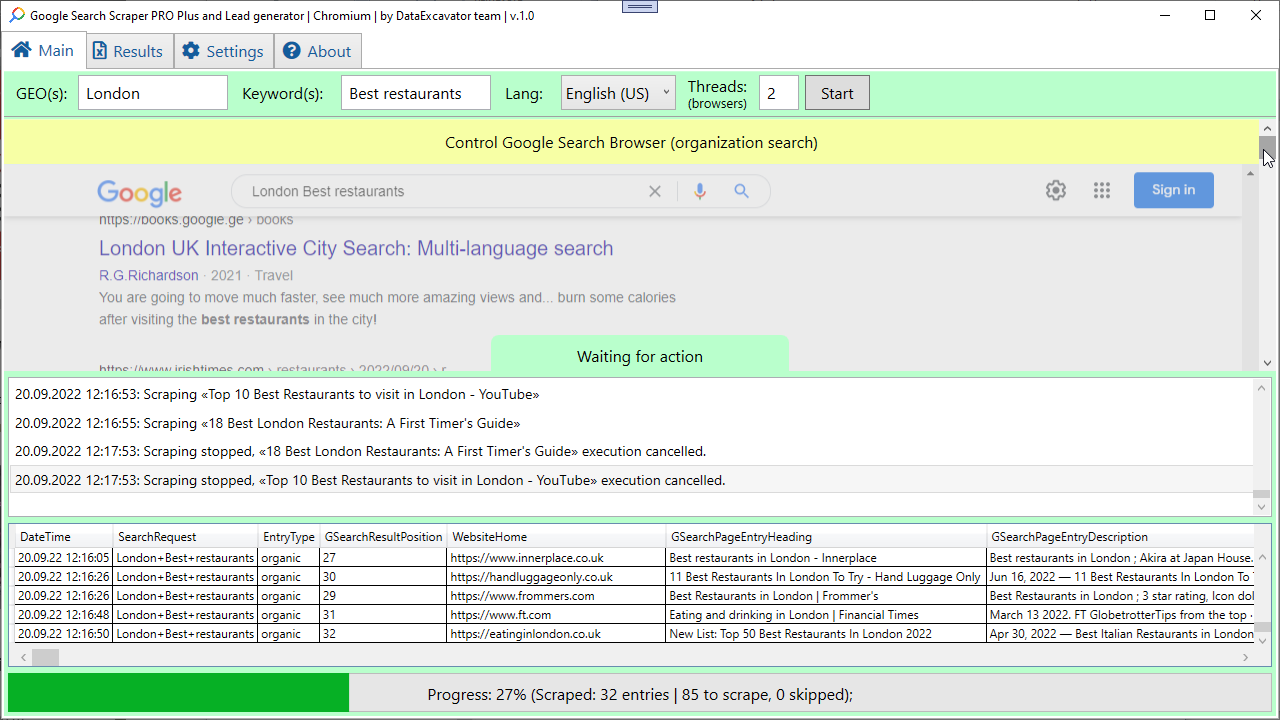The image size is (1280, 720).
Task: Open the About tab
Action: (x=317, y=52)
